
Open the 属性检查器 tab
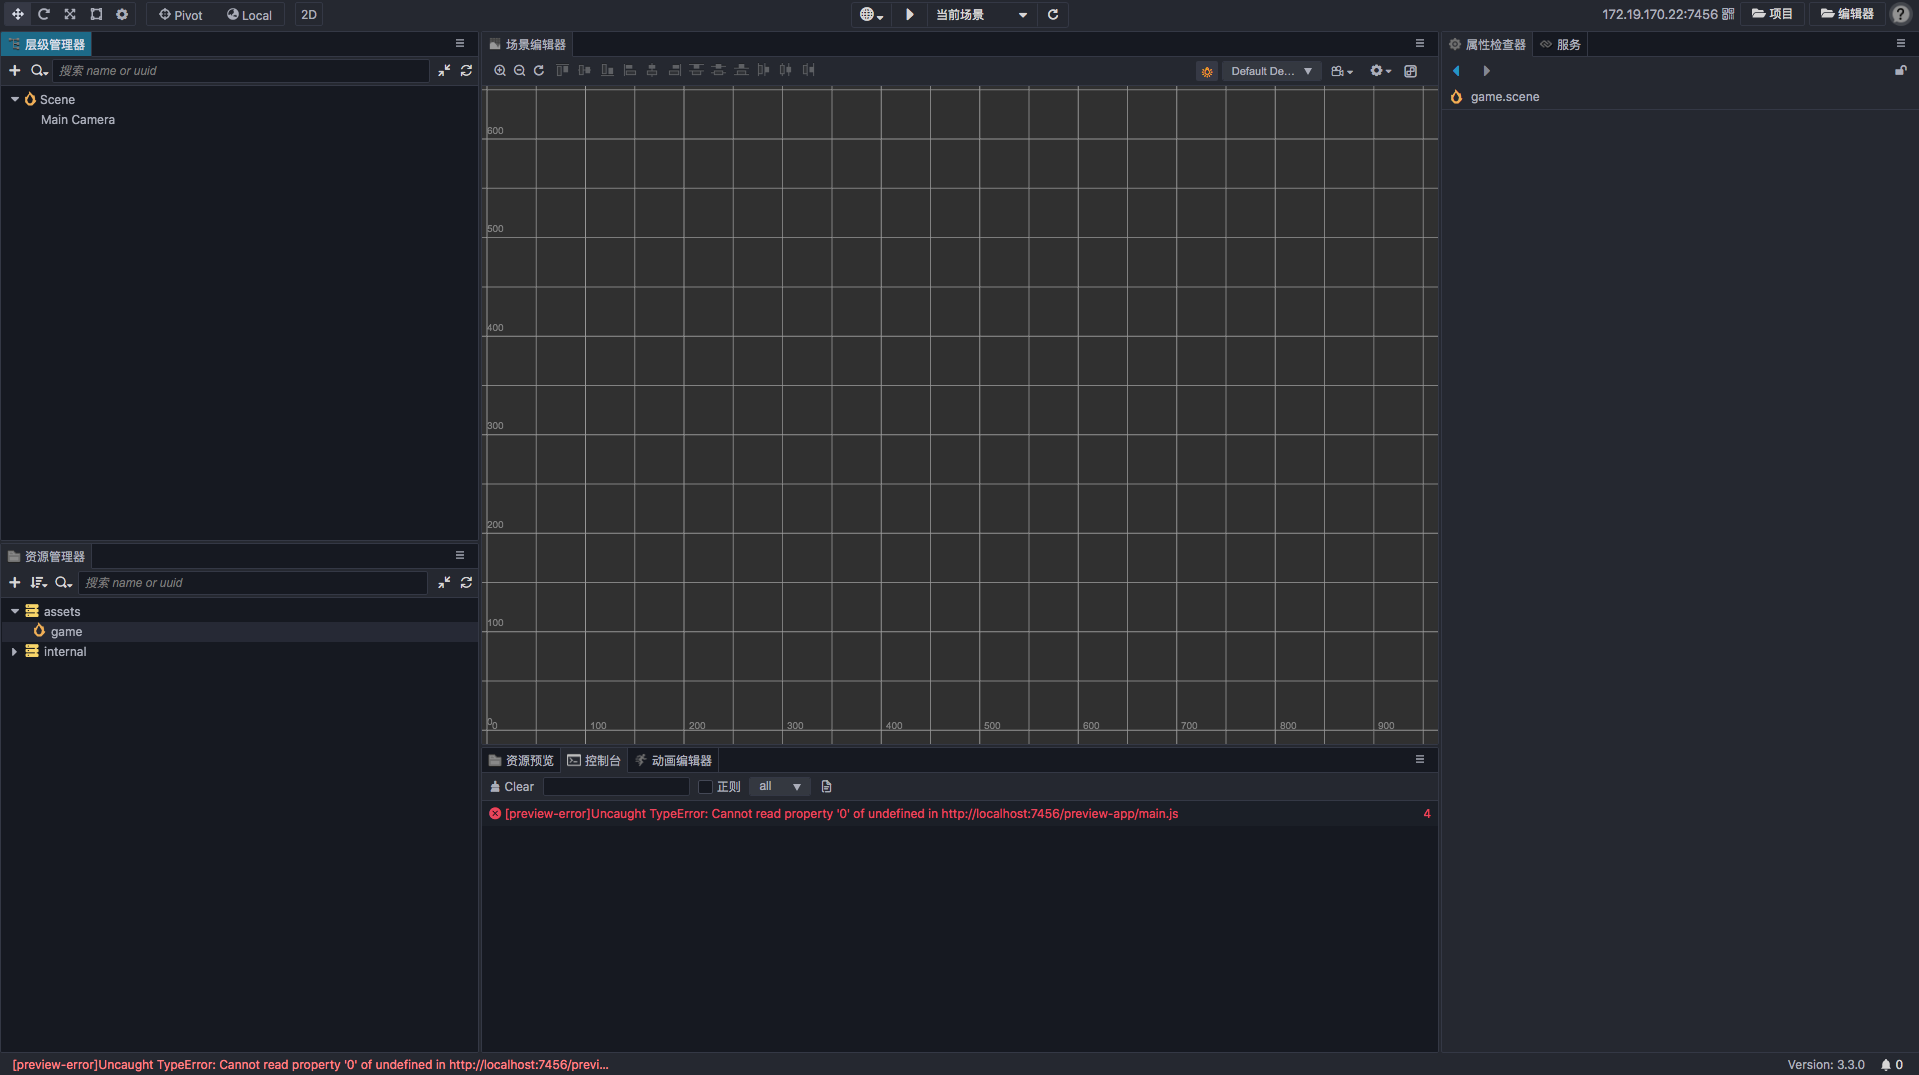point(1487,44)
